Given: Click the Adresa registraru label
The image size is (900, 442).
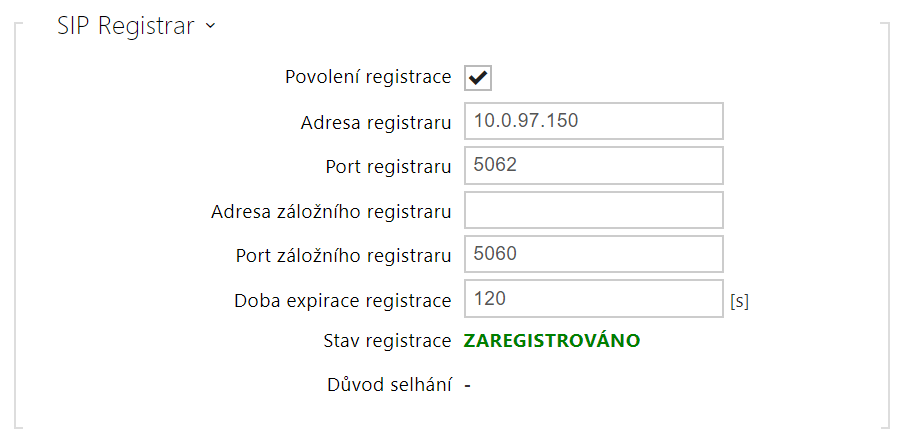Looking at the screenshot, I should 376,122.
